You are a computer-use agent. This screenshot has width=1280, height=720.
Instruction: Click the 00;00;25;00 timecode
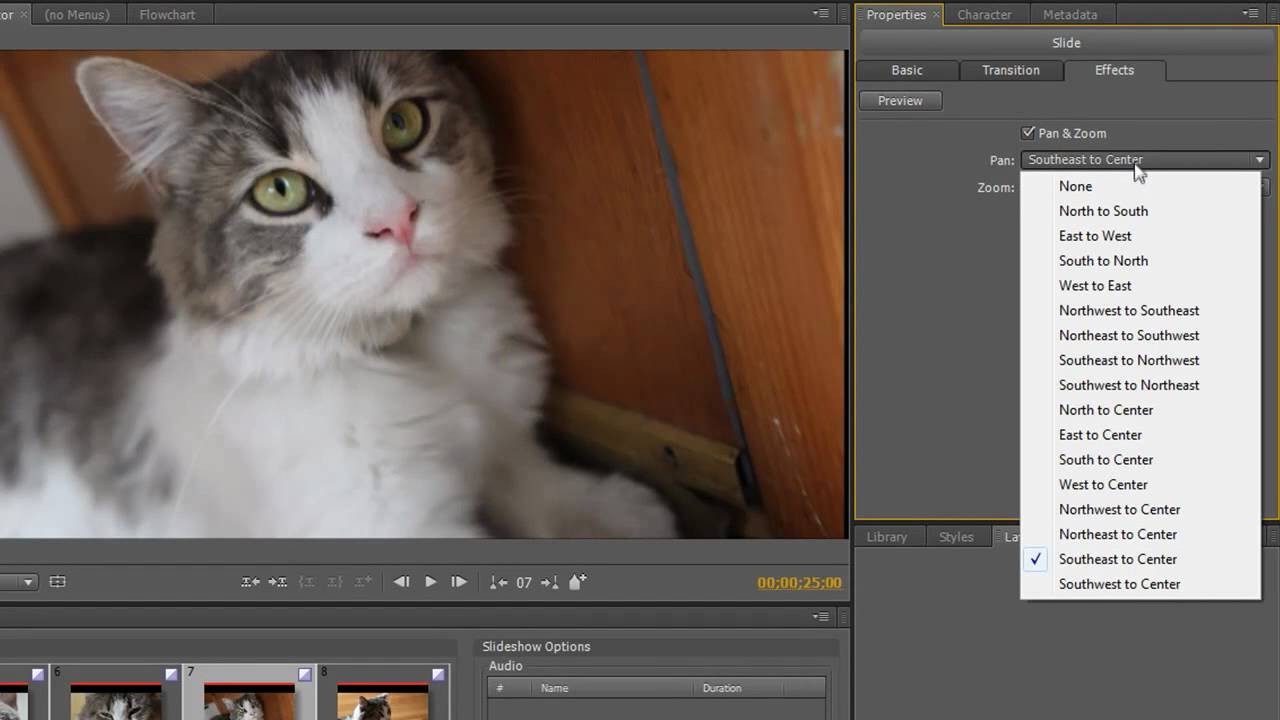point(799,583)
